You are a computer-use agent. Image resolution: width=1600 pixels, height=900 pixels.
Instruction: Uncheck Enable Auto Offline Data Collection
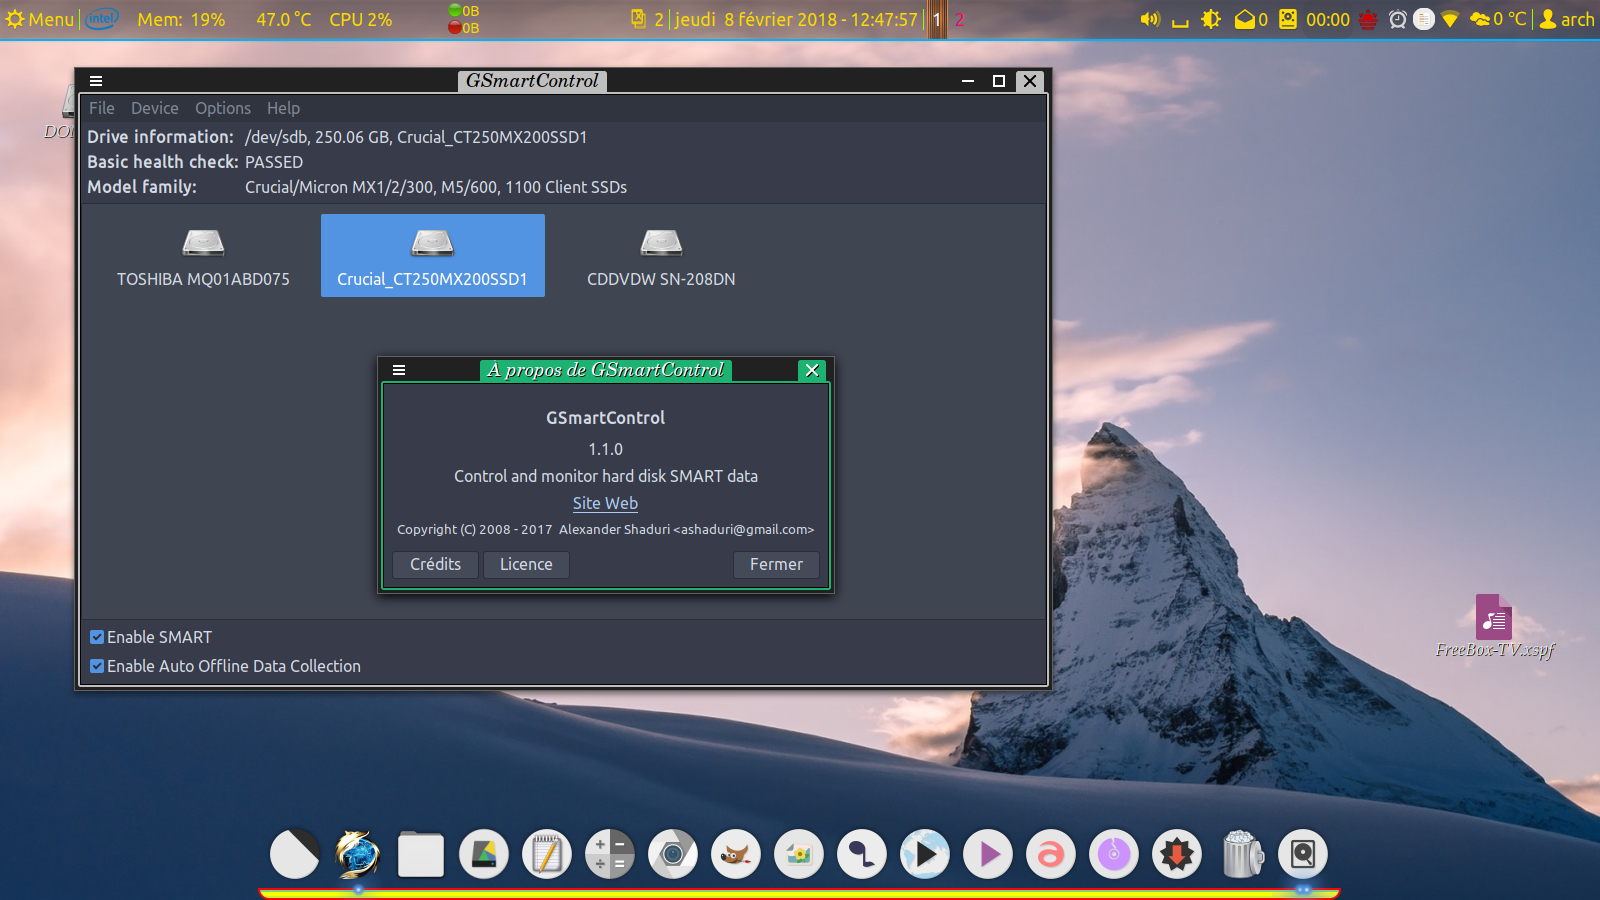97,666
